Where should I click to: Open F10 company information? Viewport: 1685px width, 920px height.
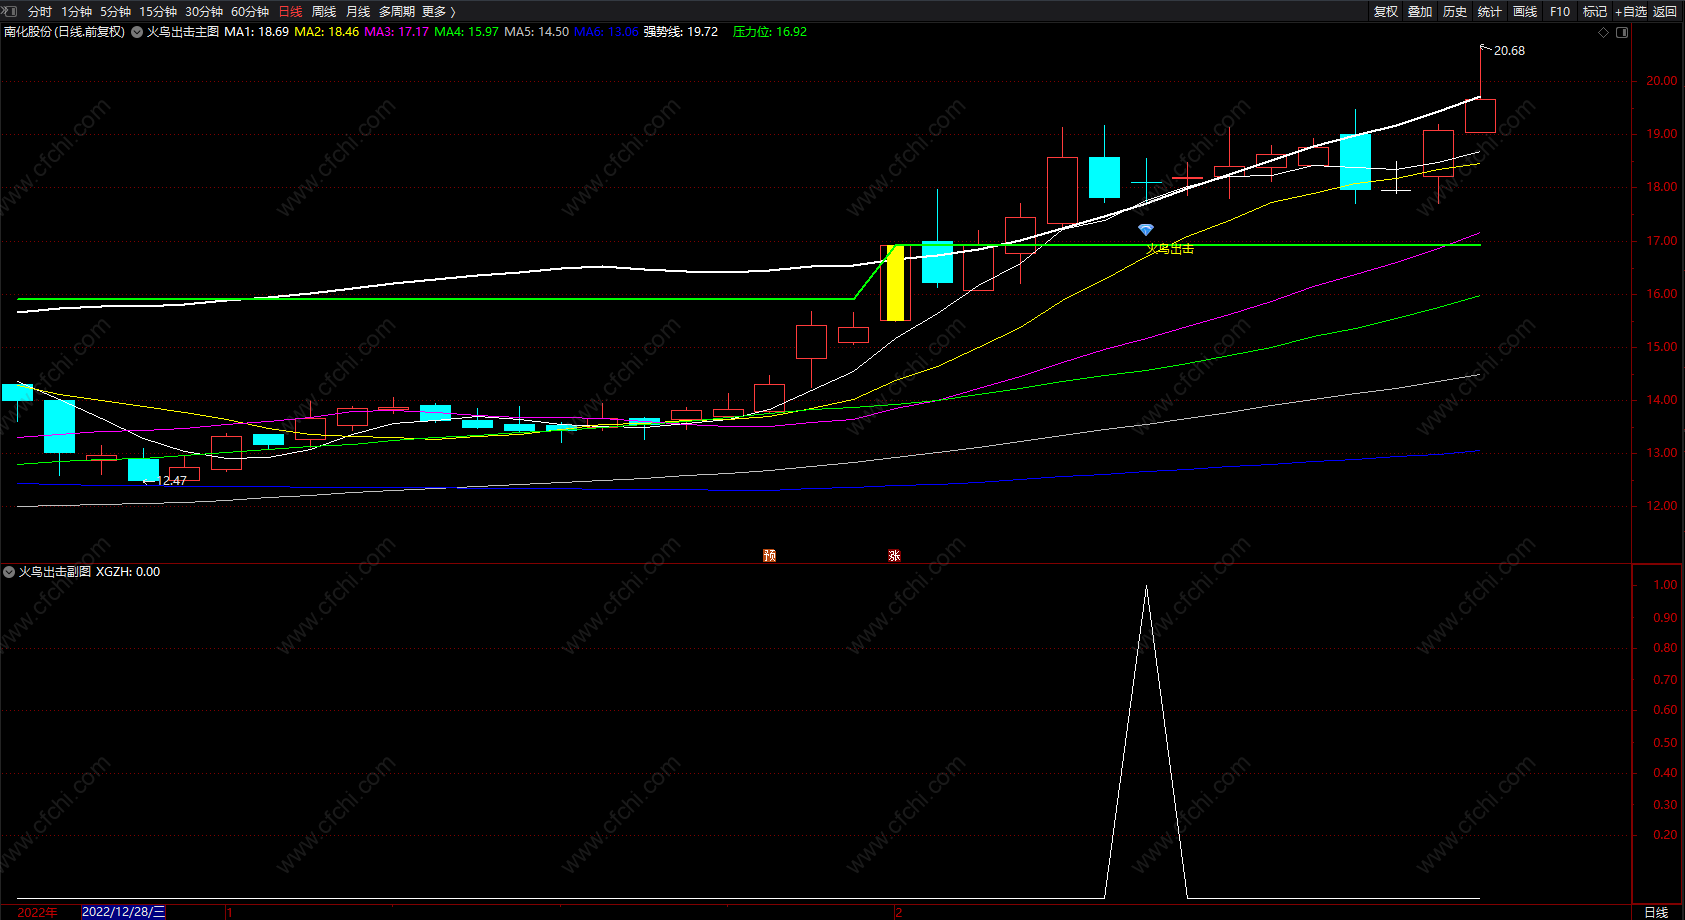click(x=1560, y=12)
